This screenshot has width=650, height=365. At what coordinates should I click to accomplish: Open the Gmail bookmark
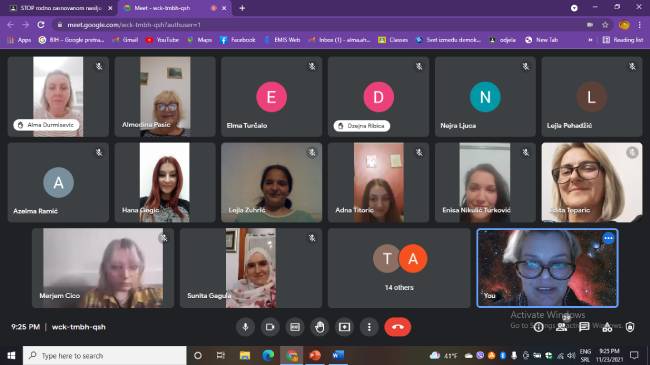126,40
